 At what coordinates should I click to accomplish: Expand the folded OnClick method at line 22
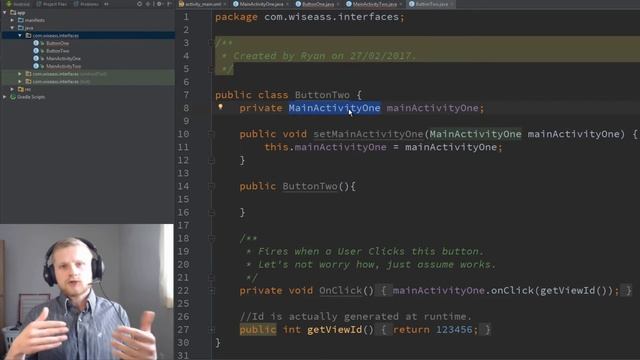click(211, 291)
